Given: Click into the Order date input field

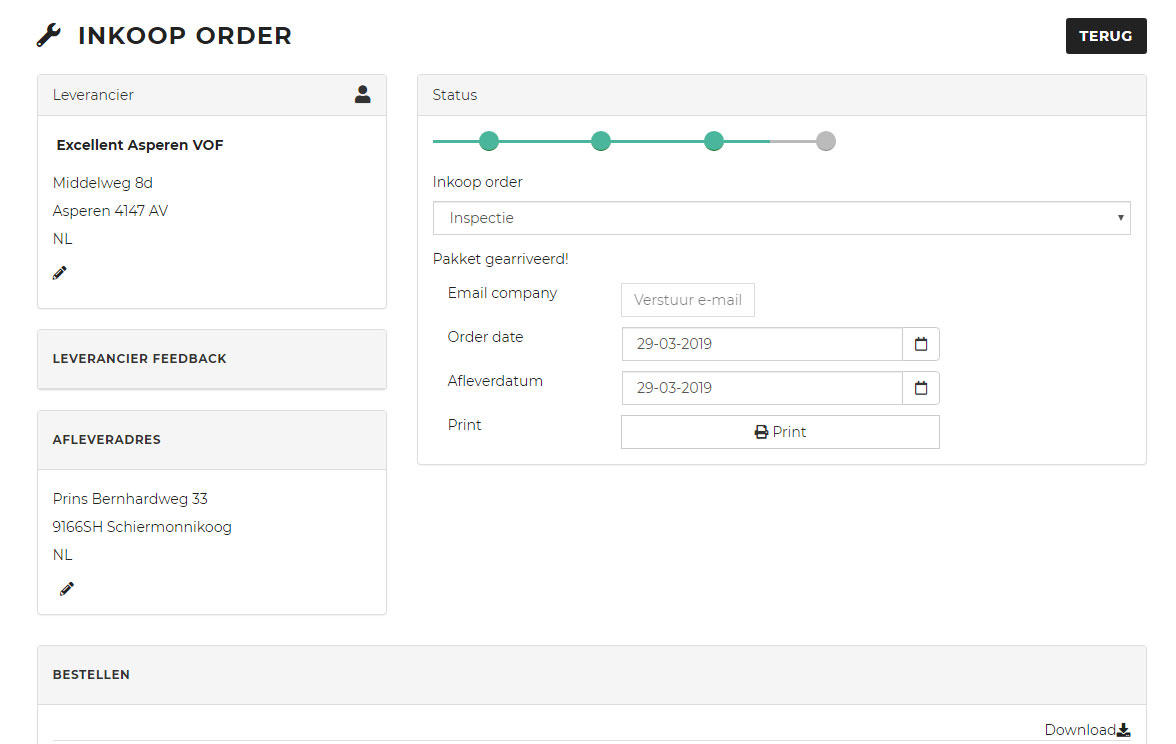Looking at the screenshot, I should tap(762, 344).
